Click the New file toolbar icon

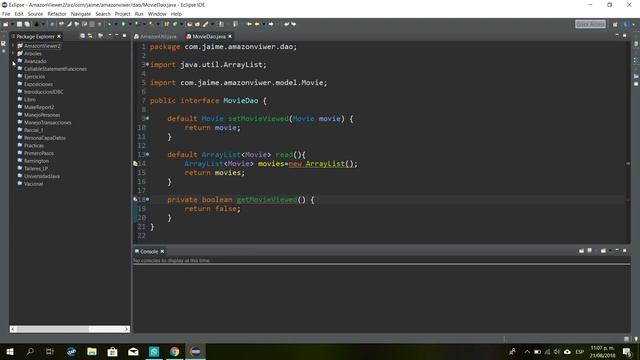5,24
